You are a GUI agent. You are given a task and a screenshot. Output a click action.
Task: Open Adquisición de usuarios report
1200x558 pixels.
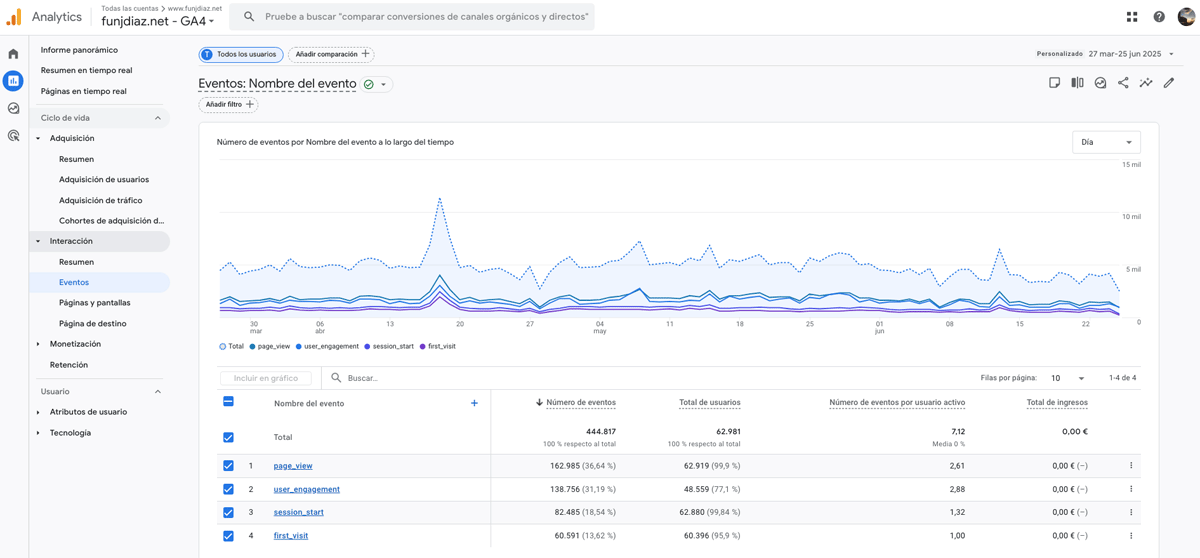click(104, 180)
